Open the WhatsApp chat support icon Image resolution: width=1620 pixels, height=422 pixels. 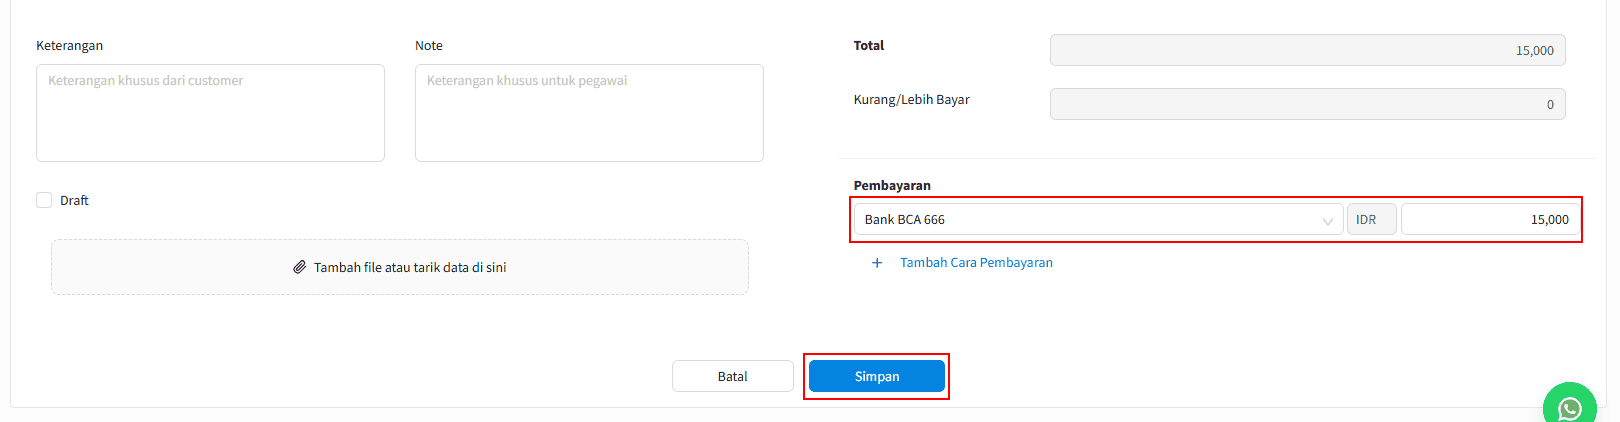pos(1570,407)
